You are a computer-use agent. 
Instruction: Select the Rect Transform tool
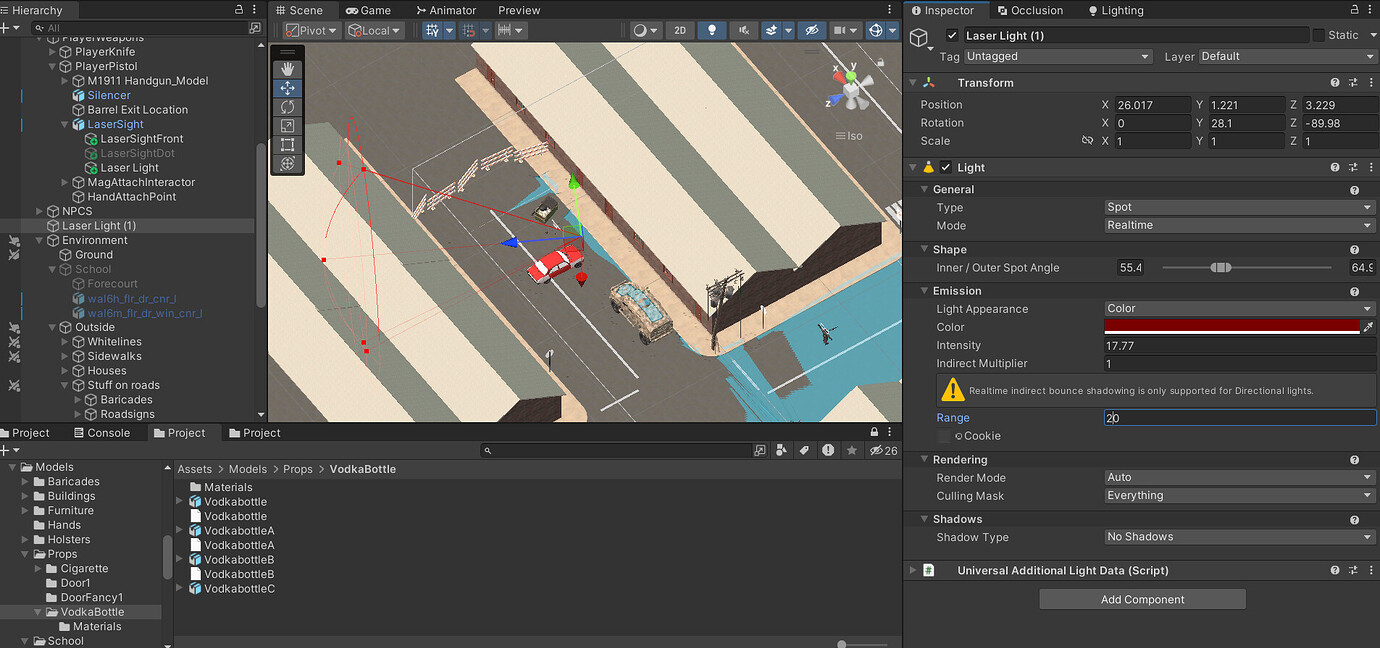(x=288, y=144)
